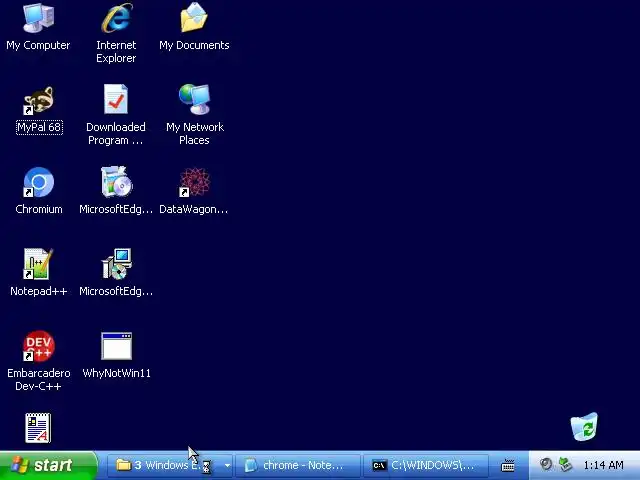Image resolution: width=640 pixels, height=480 pixels.
Task: Select the document icon below Dev-C++
Action: pyautogui.click(x=38, y=428)
